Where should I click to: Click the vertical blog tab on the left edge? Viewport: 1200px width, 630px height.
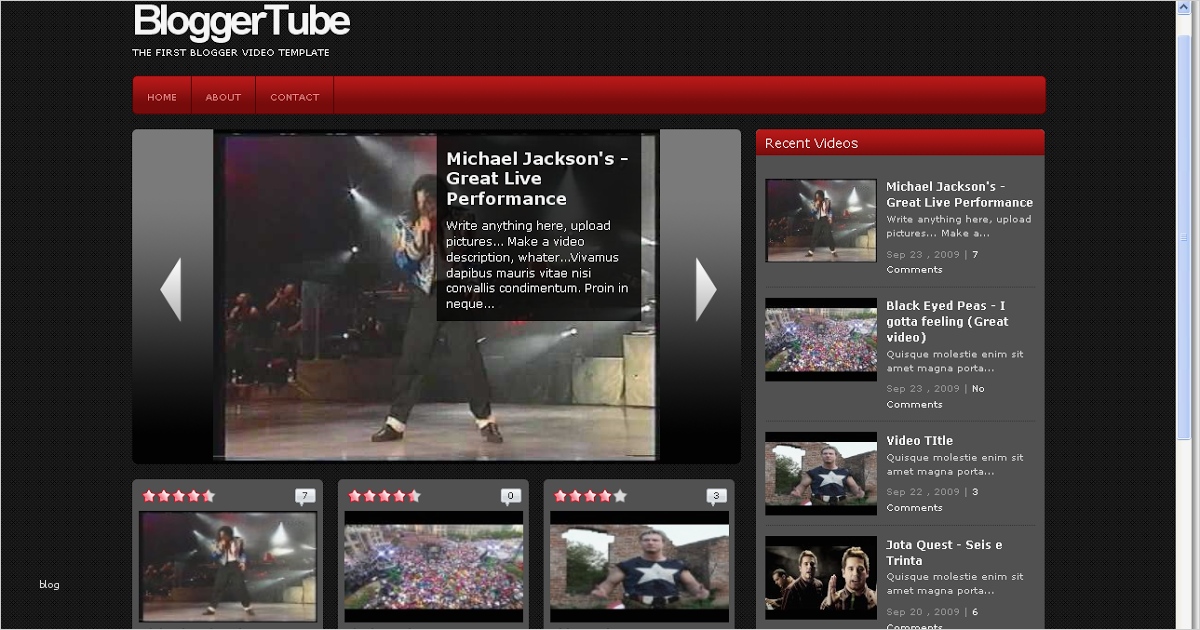pos(48,585)
